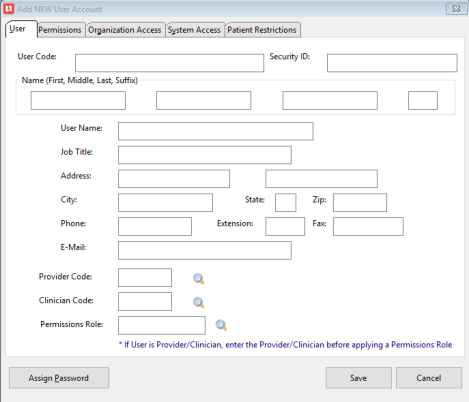
Task: Select the Patient Restrictions tab
Action: click(x=262, y=30)
